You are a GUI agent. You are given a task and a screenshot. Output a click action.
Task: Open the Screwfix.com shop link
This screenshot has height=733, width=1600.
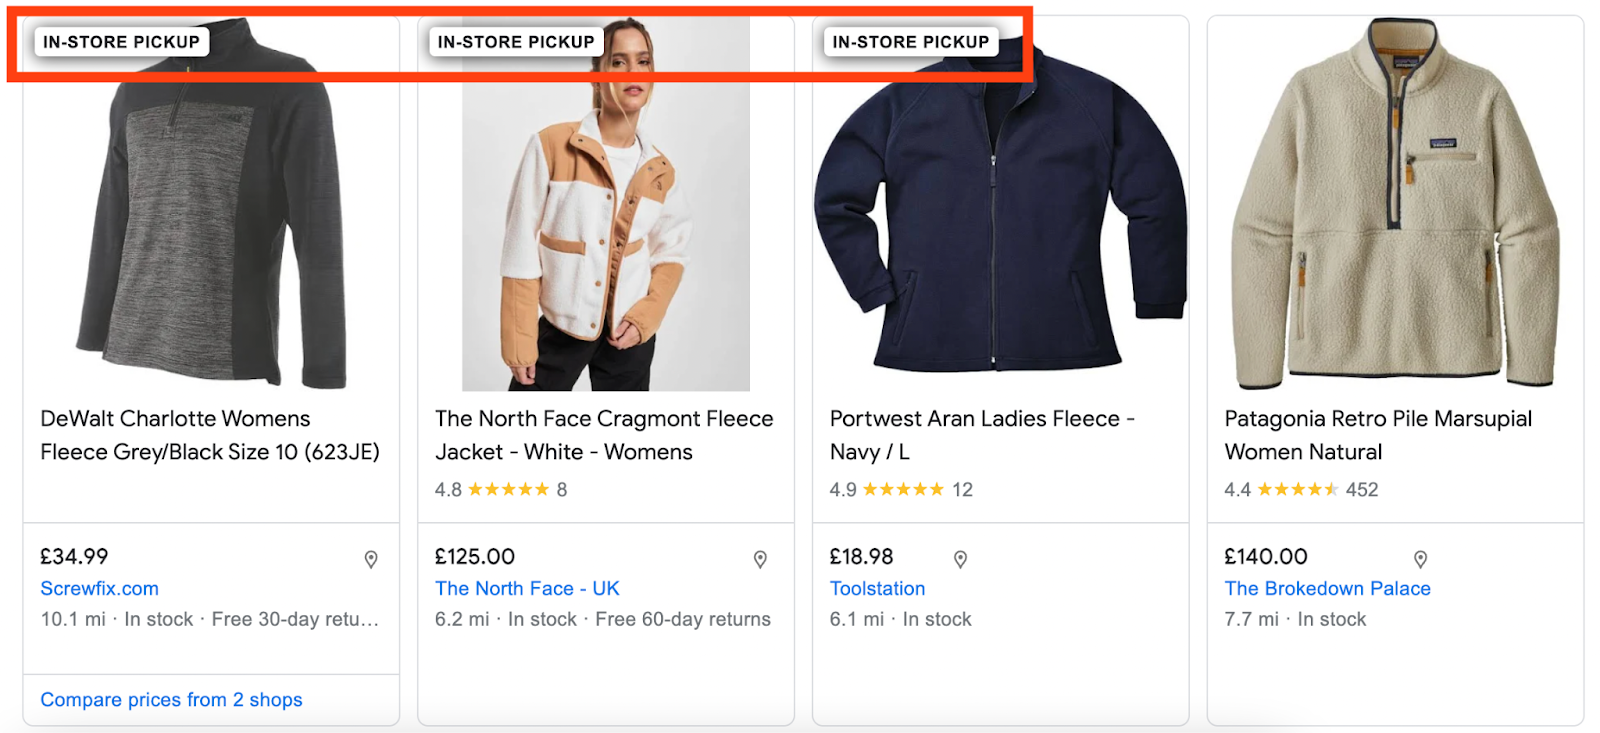99,589
